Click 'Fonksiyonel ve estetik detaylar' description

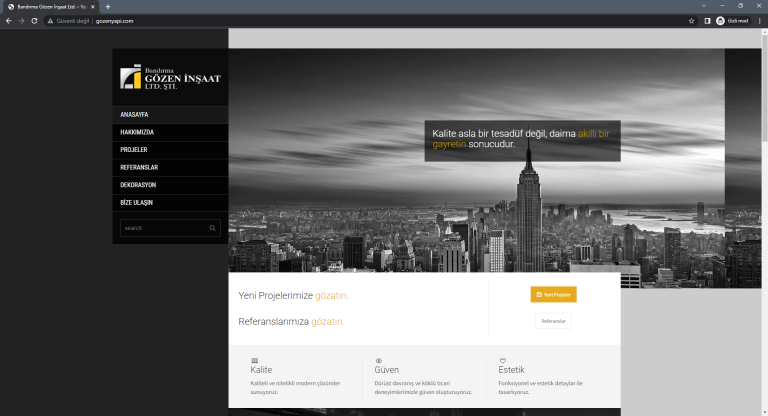[541, 388]
